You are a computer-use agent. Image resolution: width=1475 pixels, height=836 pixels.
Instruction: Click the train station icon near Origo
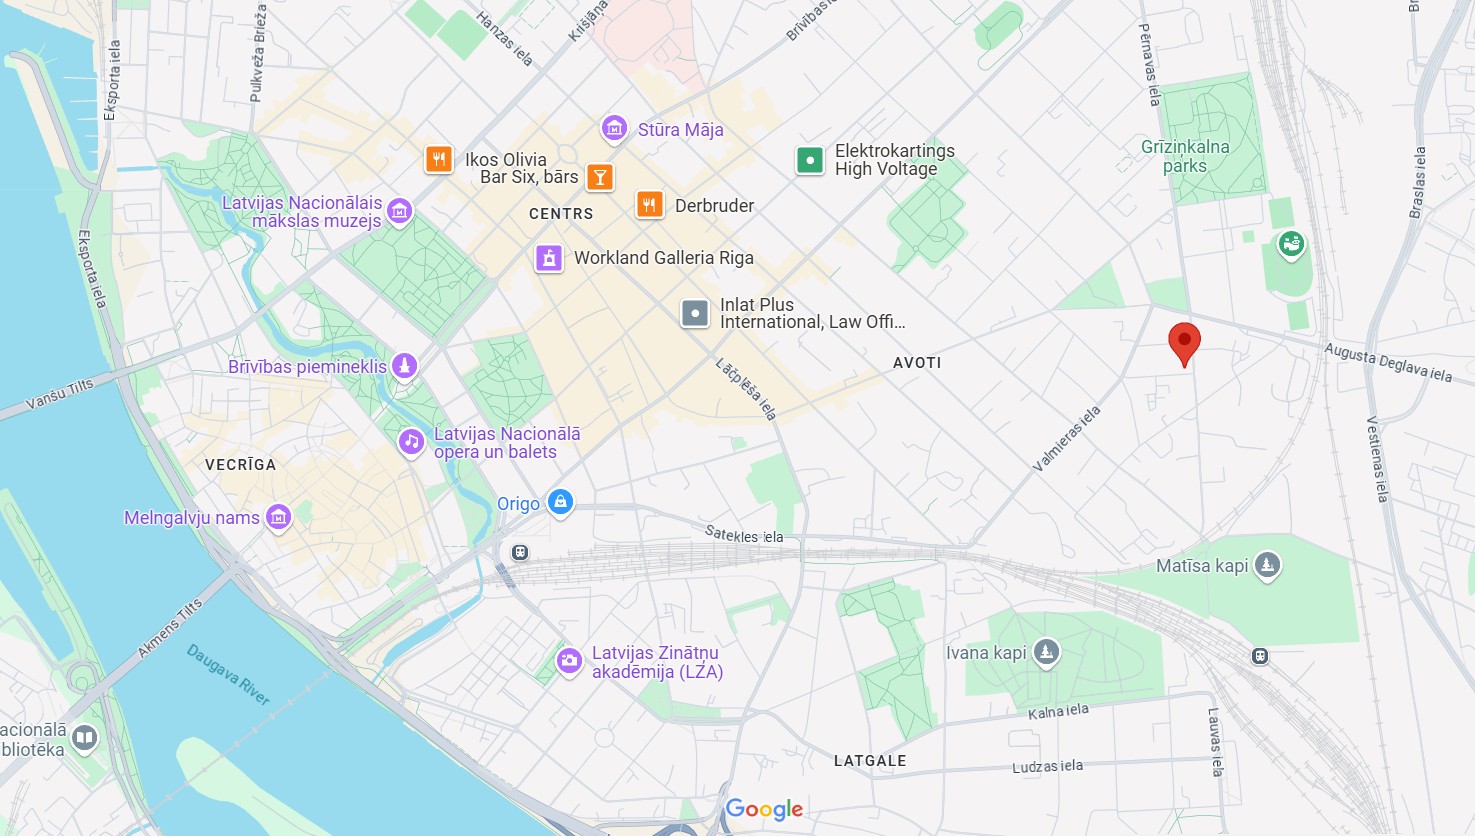pos(520,552)
